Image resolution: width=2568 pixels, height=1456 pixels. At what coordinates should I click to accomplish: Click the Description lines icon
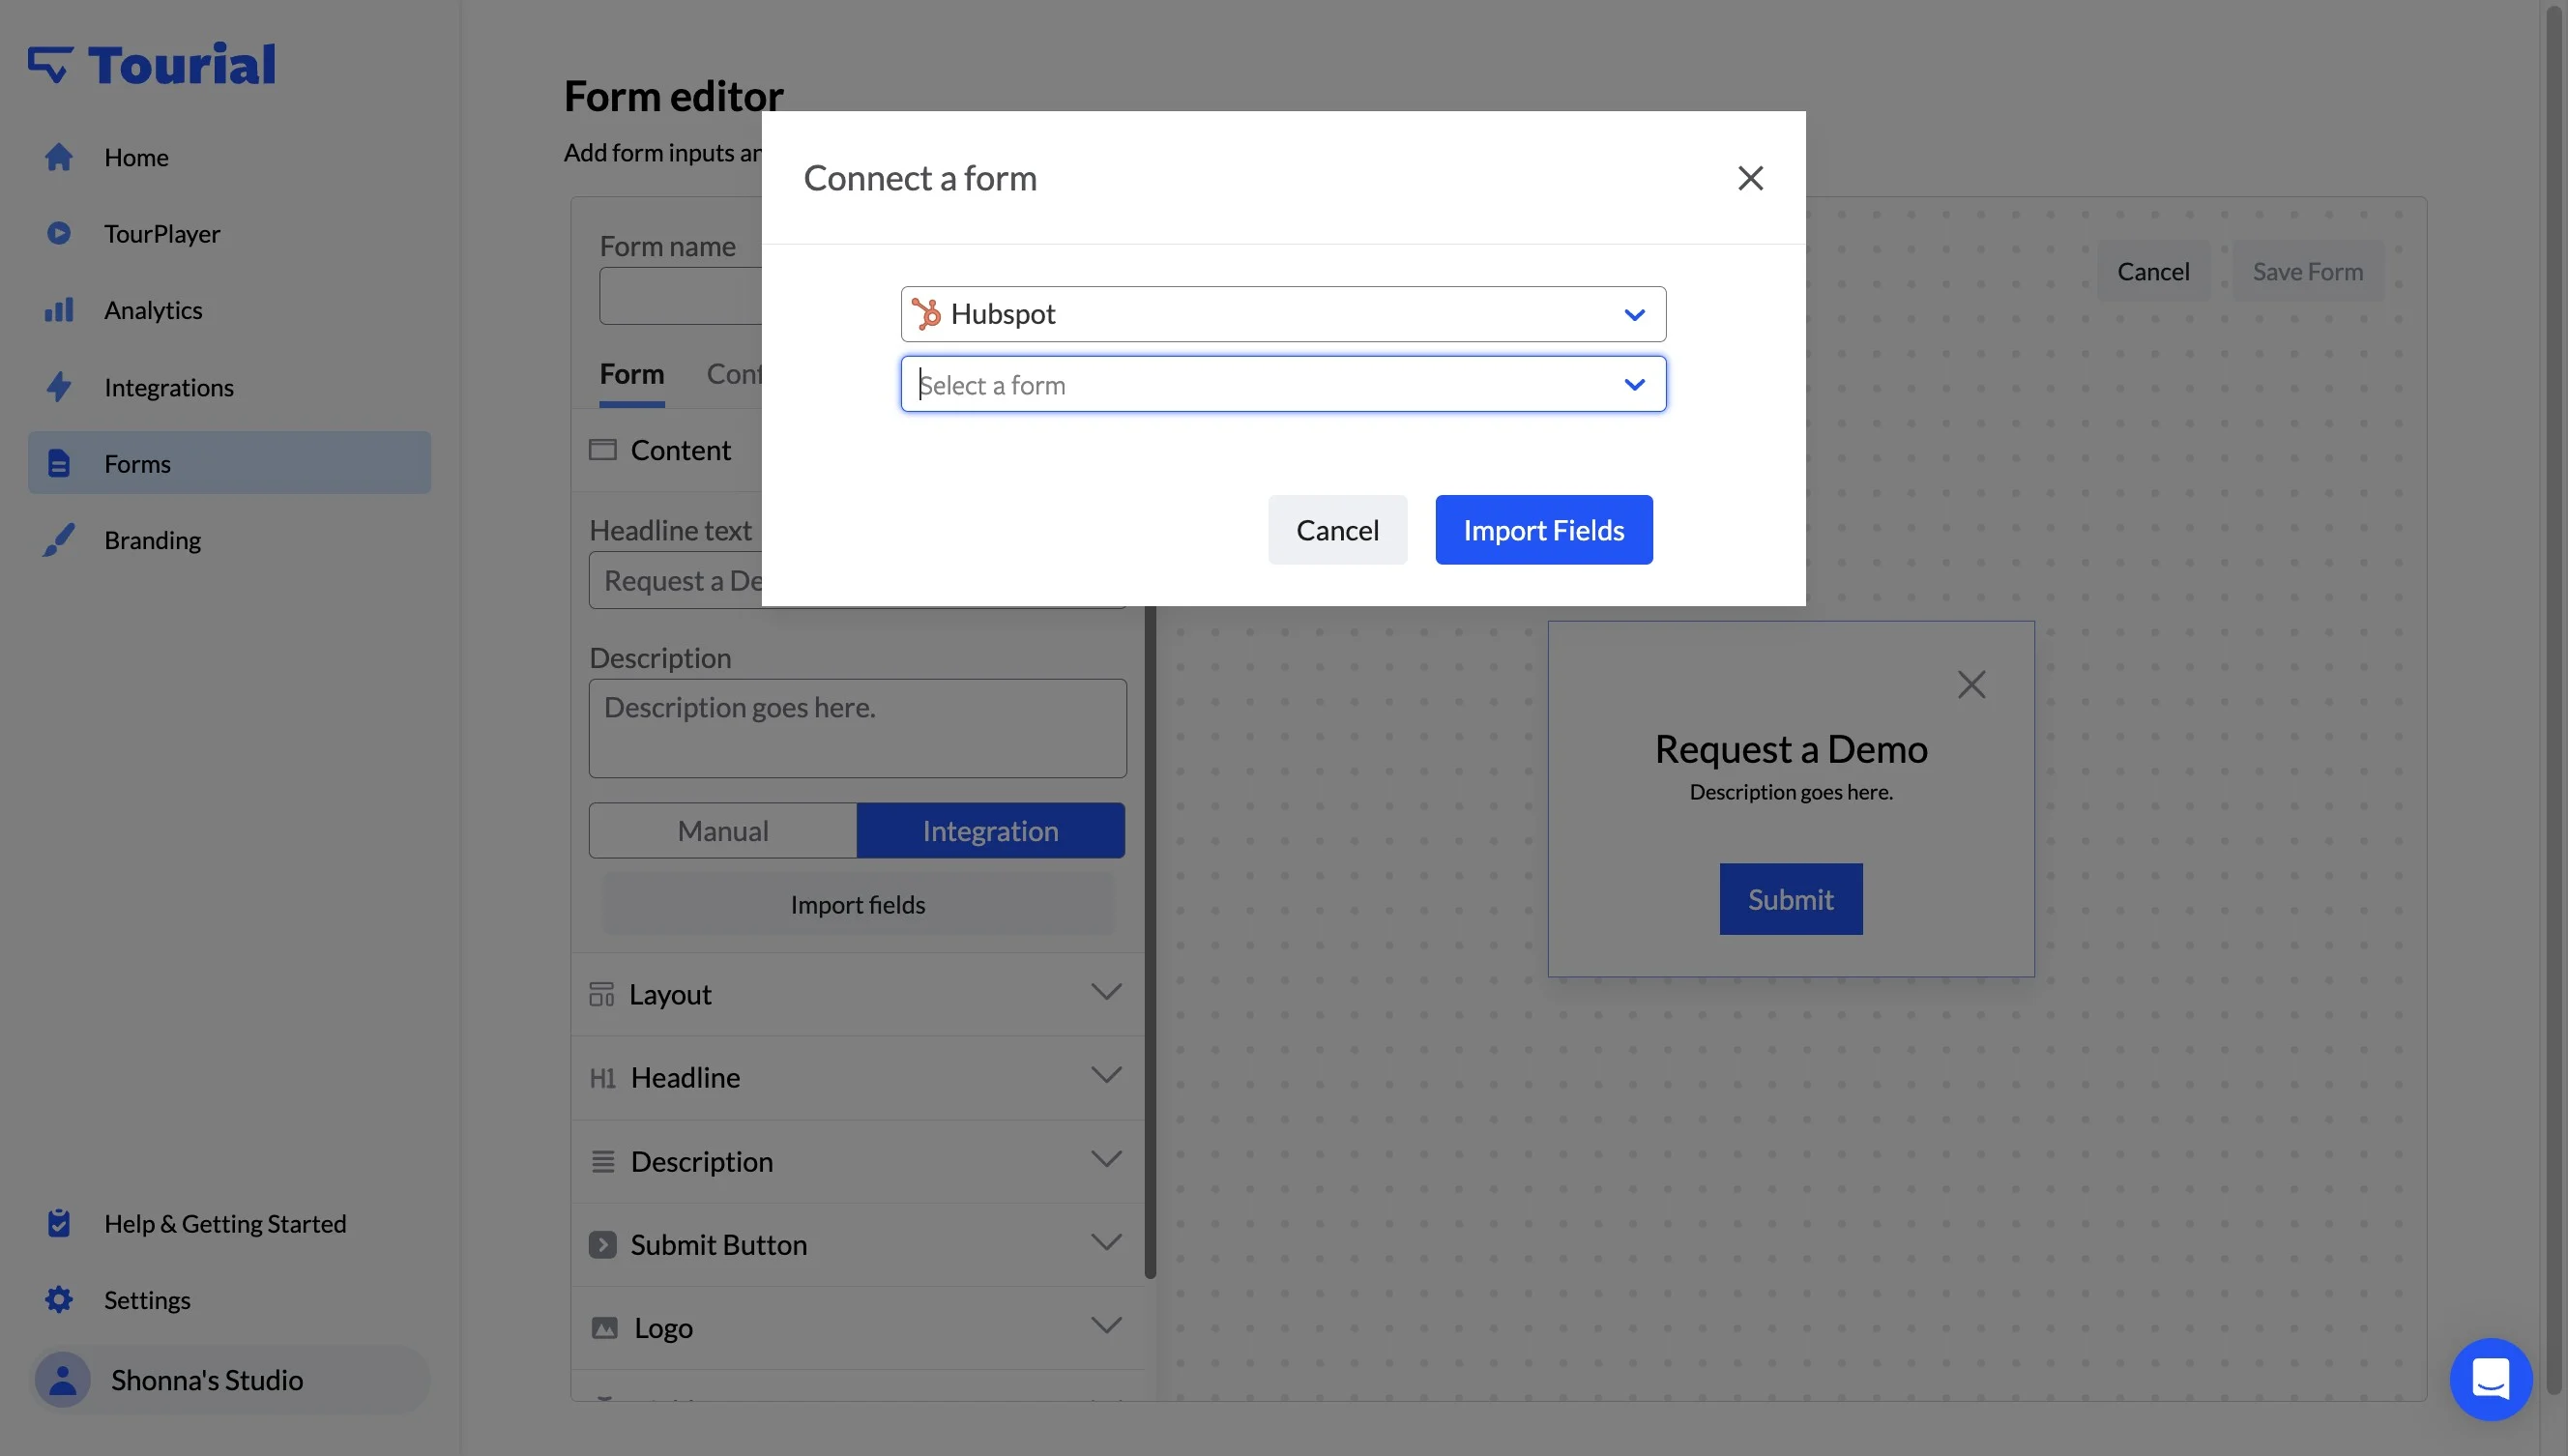pos(602,1161)
